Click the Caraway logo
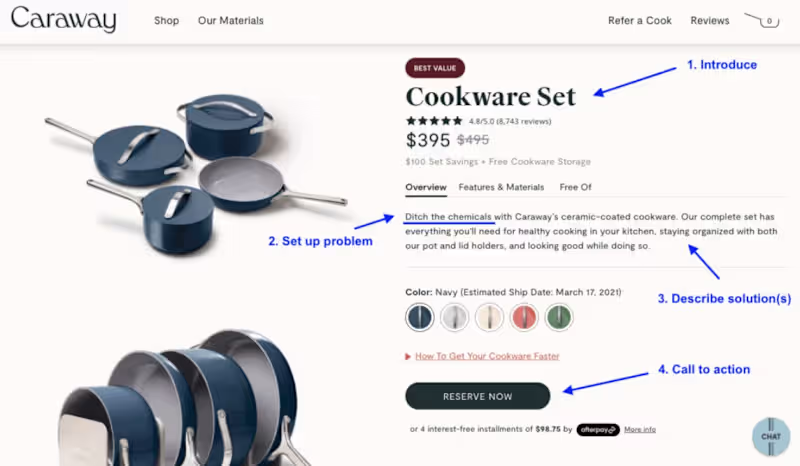 coord(64,19)
